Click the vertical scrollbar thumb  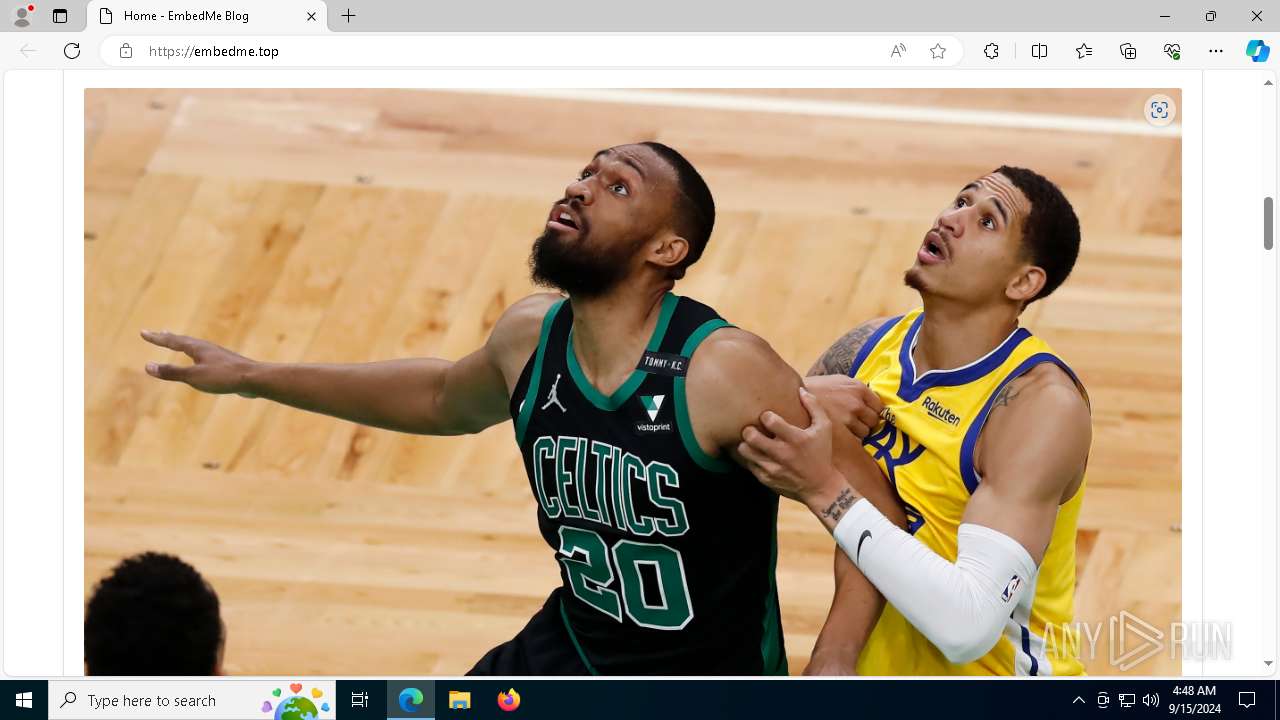click(x=1268, y=223)
